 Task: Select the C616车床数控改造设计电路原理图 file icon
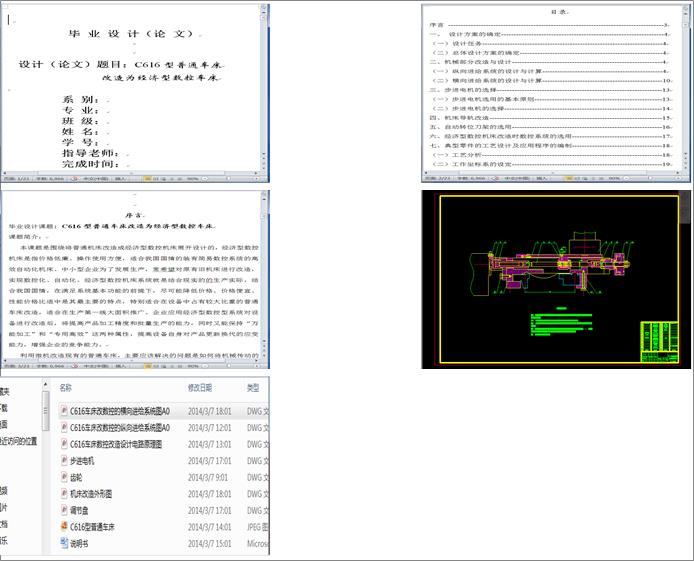pyautogui.click(x=64, y=444)
